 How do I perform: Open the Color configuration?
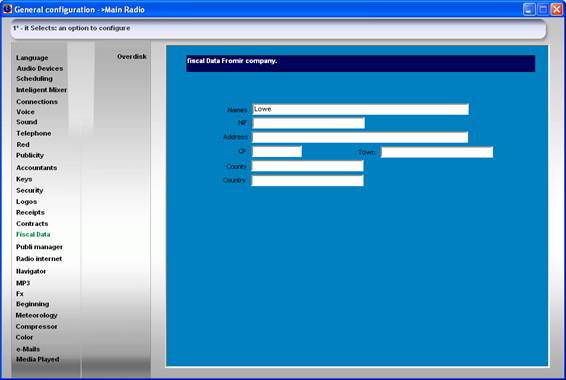click(24, 337)
